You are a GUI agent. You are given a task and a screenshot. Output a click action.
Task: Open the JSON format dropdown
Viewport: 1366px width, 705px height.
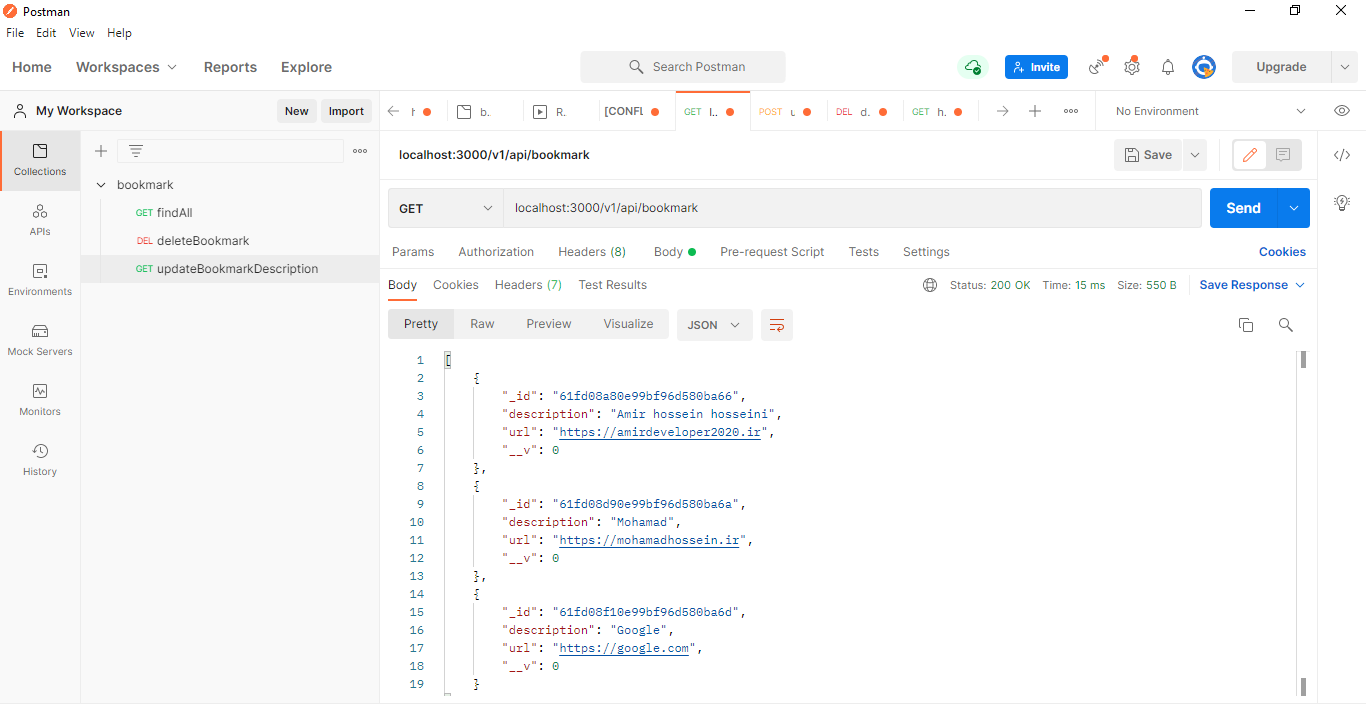[x=715, y=325]
